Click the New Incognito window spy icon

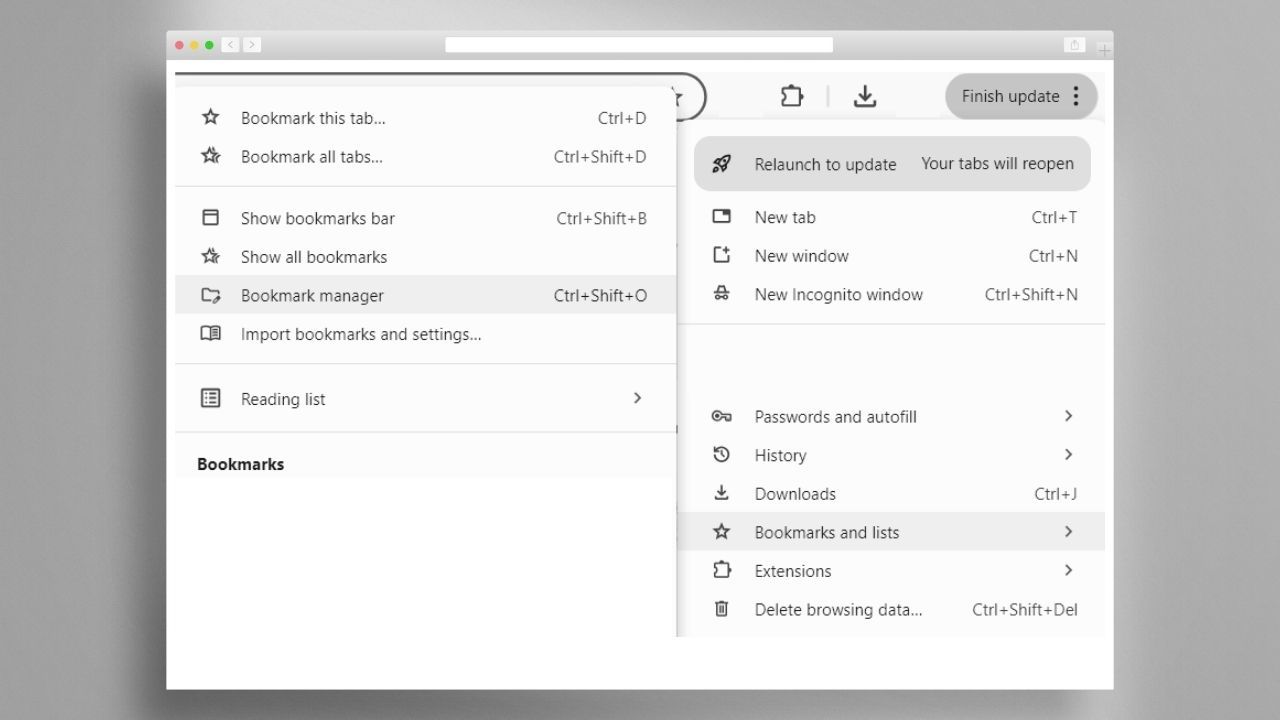(x=721, y=294)
